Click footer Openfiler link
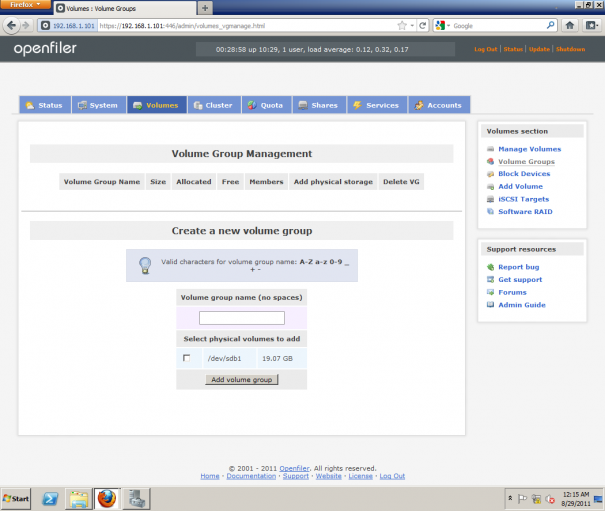This screenshot has height=511, width=605. click(294, 468)
